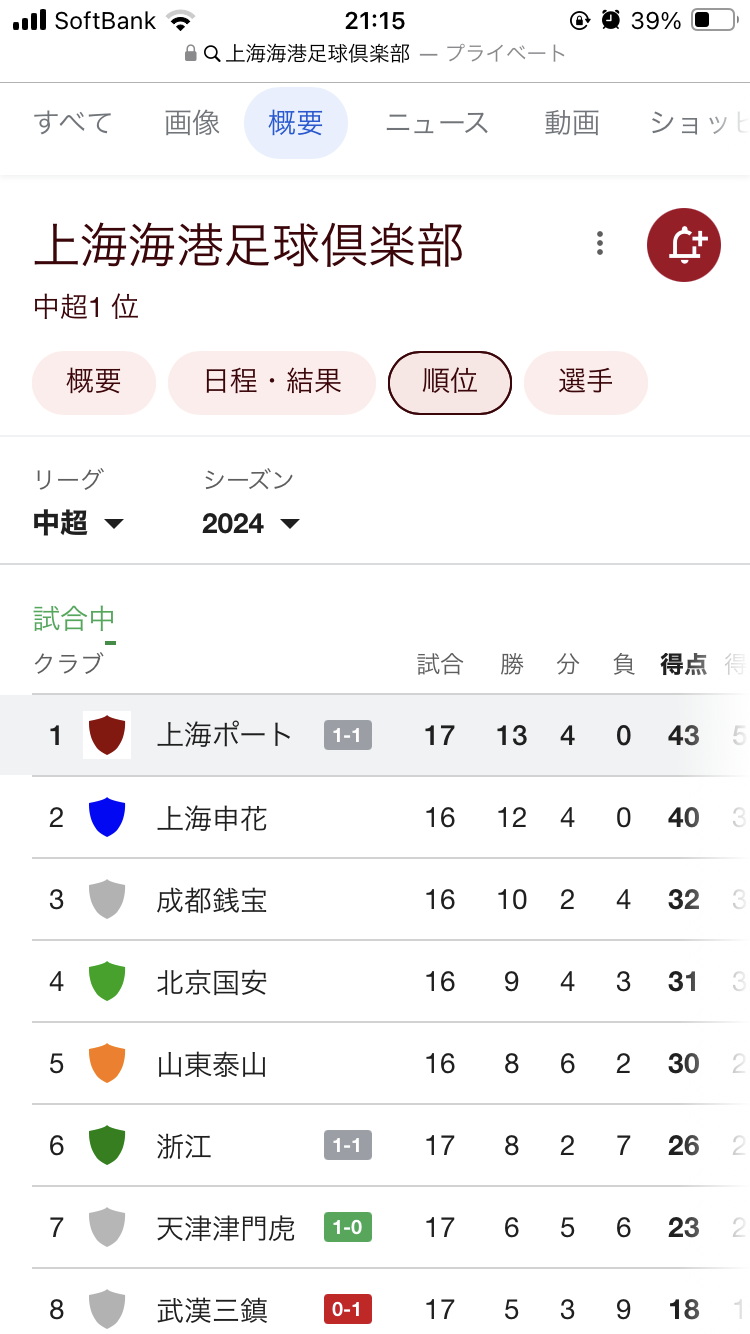The height and width of the screenshot is (1334, 750).
Task: Tap the red 0-1 score badge
Action: pos(347,1309)
